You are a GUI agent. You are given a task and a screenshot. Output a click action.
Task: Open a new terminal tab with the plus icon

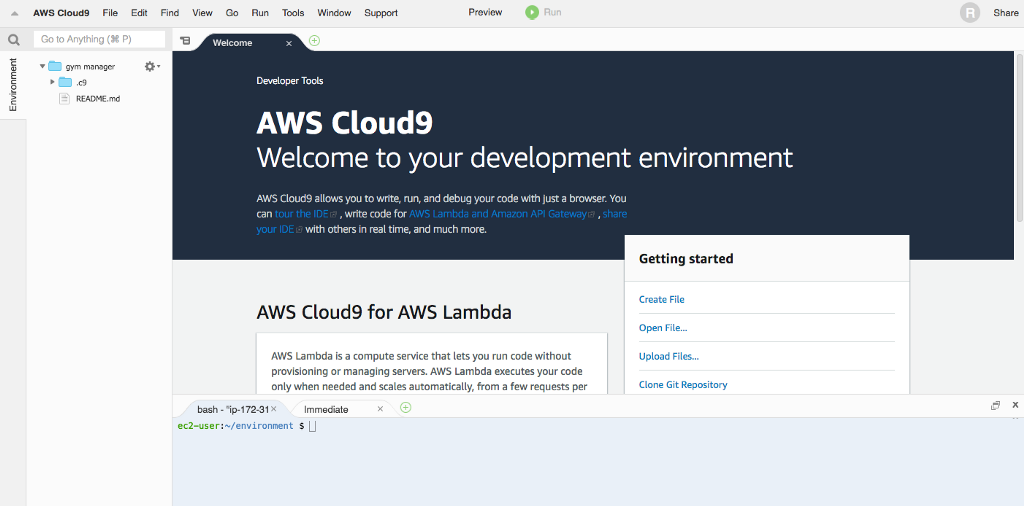click(x=405, y=408)
